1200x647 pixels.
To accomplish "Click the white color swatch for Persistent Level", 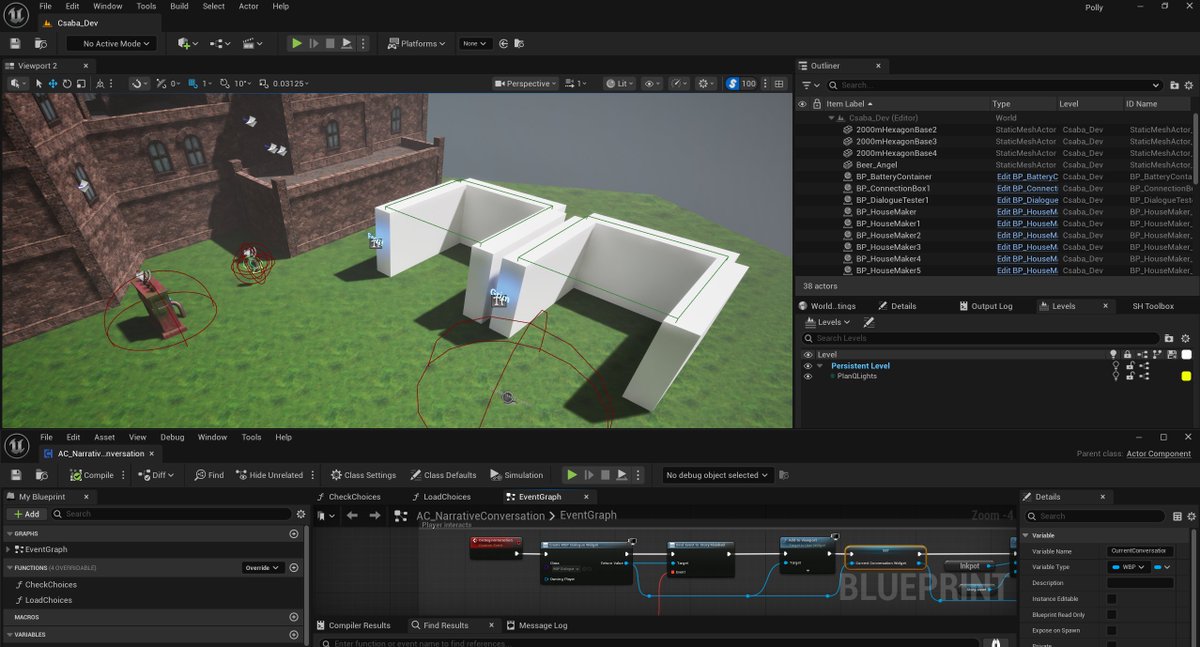I will pyautogui.click(x=1187, y=354).
